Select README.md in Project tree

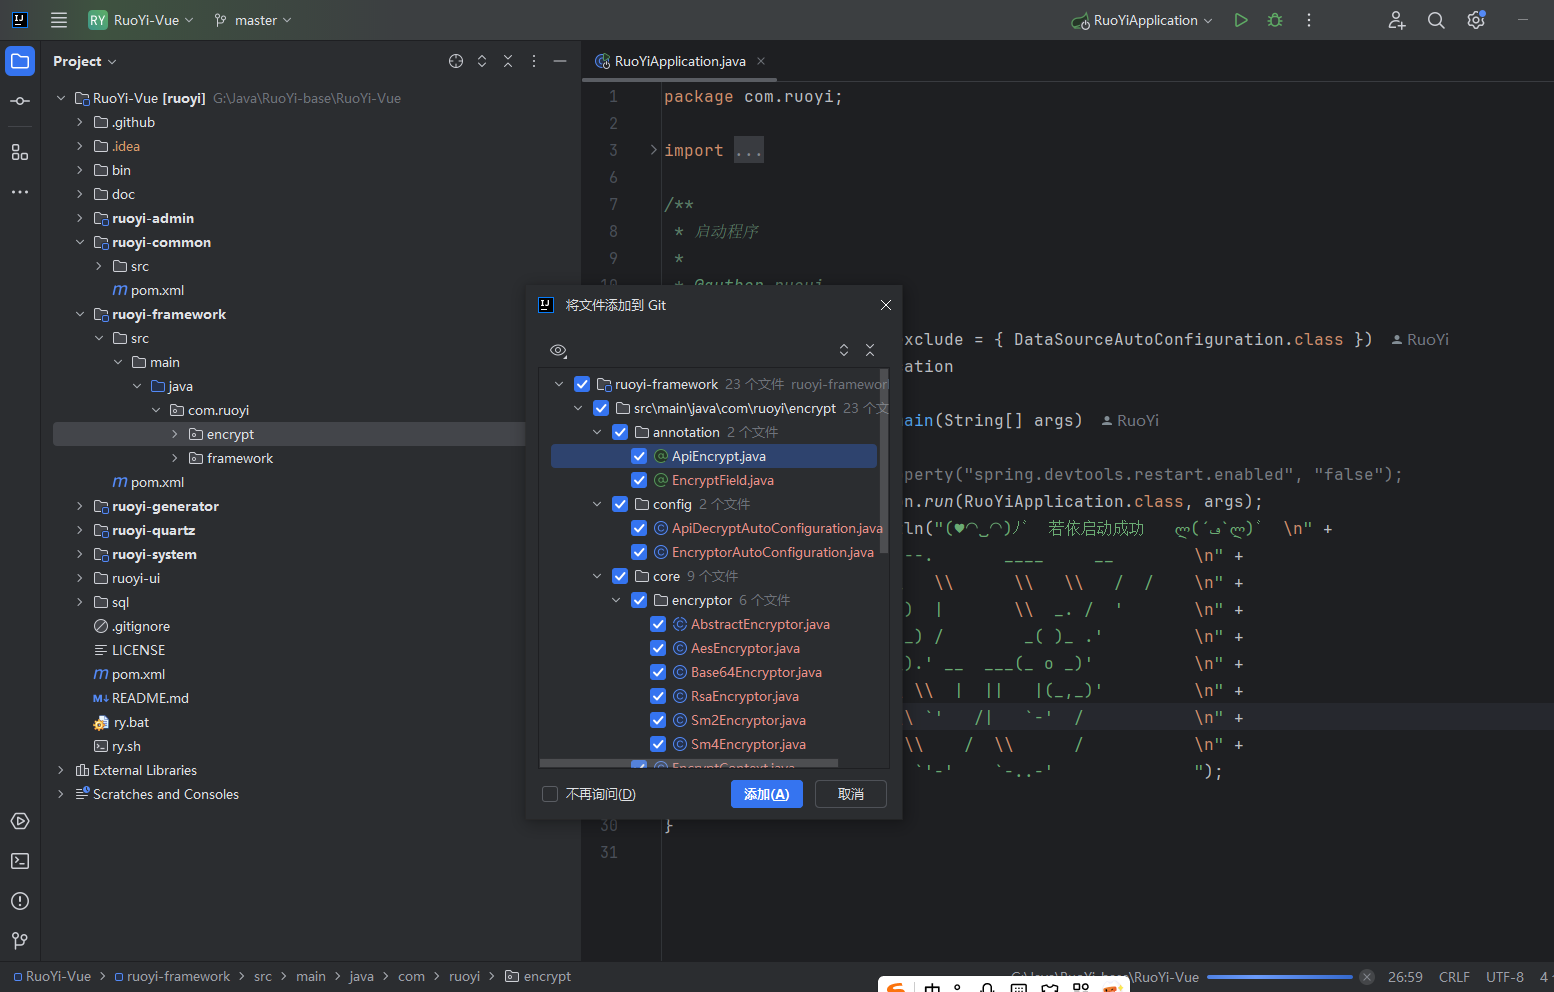coord(150,698)
